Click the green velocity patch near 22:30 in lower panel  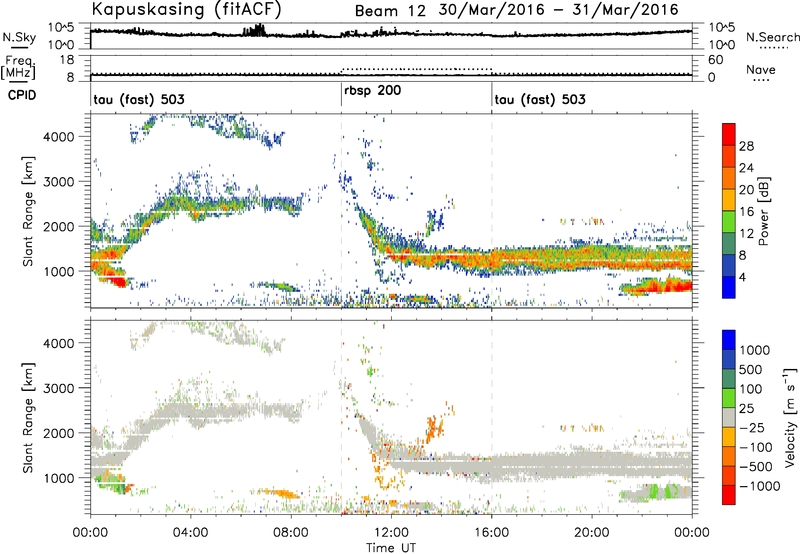pos(655,492)
